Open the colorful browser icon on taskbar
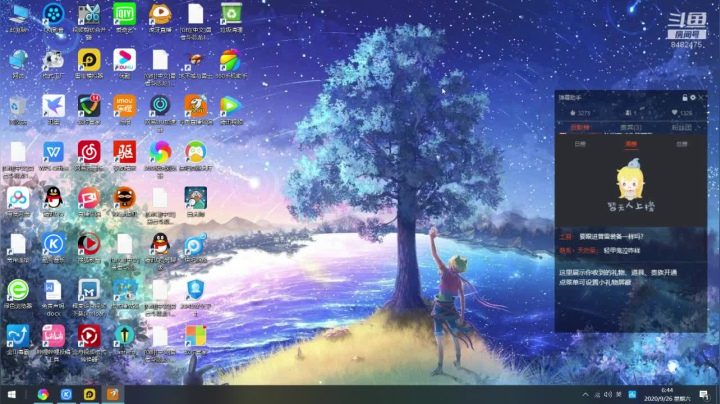This screenshot has height=404, width=720. 43,394
